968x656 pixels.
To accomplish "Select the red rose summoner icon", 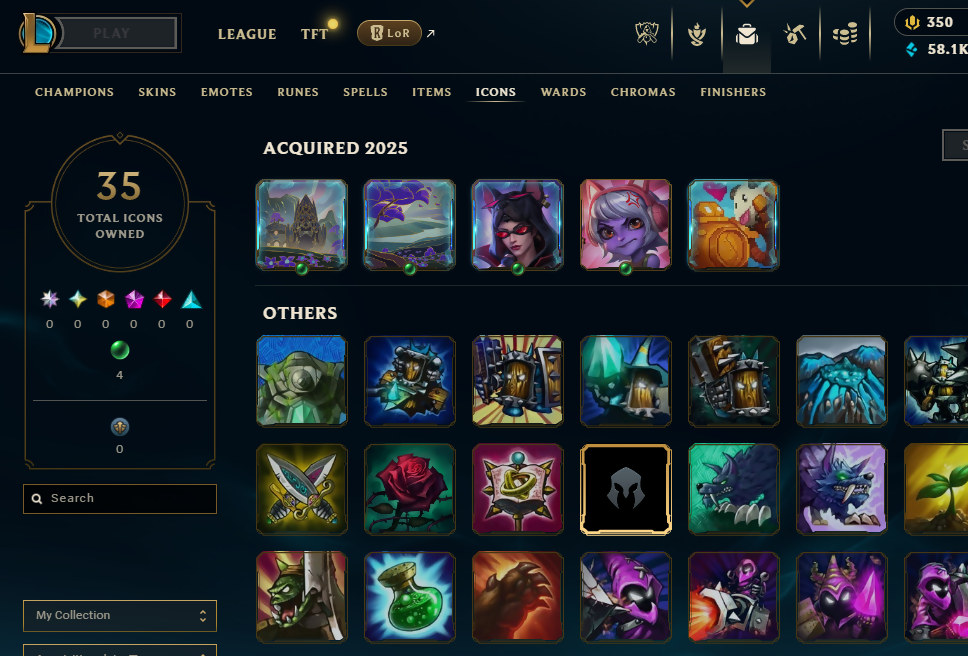I will [x=410, y=489].
